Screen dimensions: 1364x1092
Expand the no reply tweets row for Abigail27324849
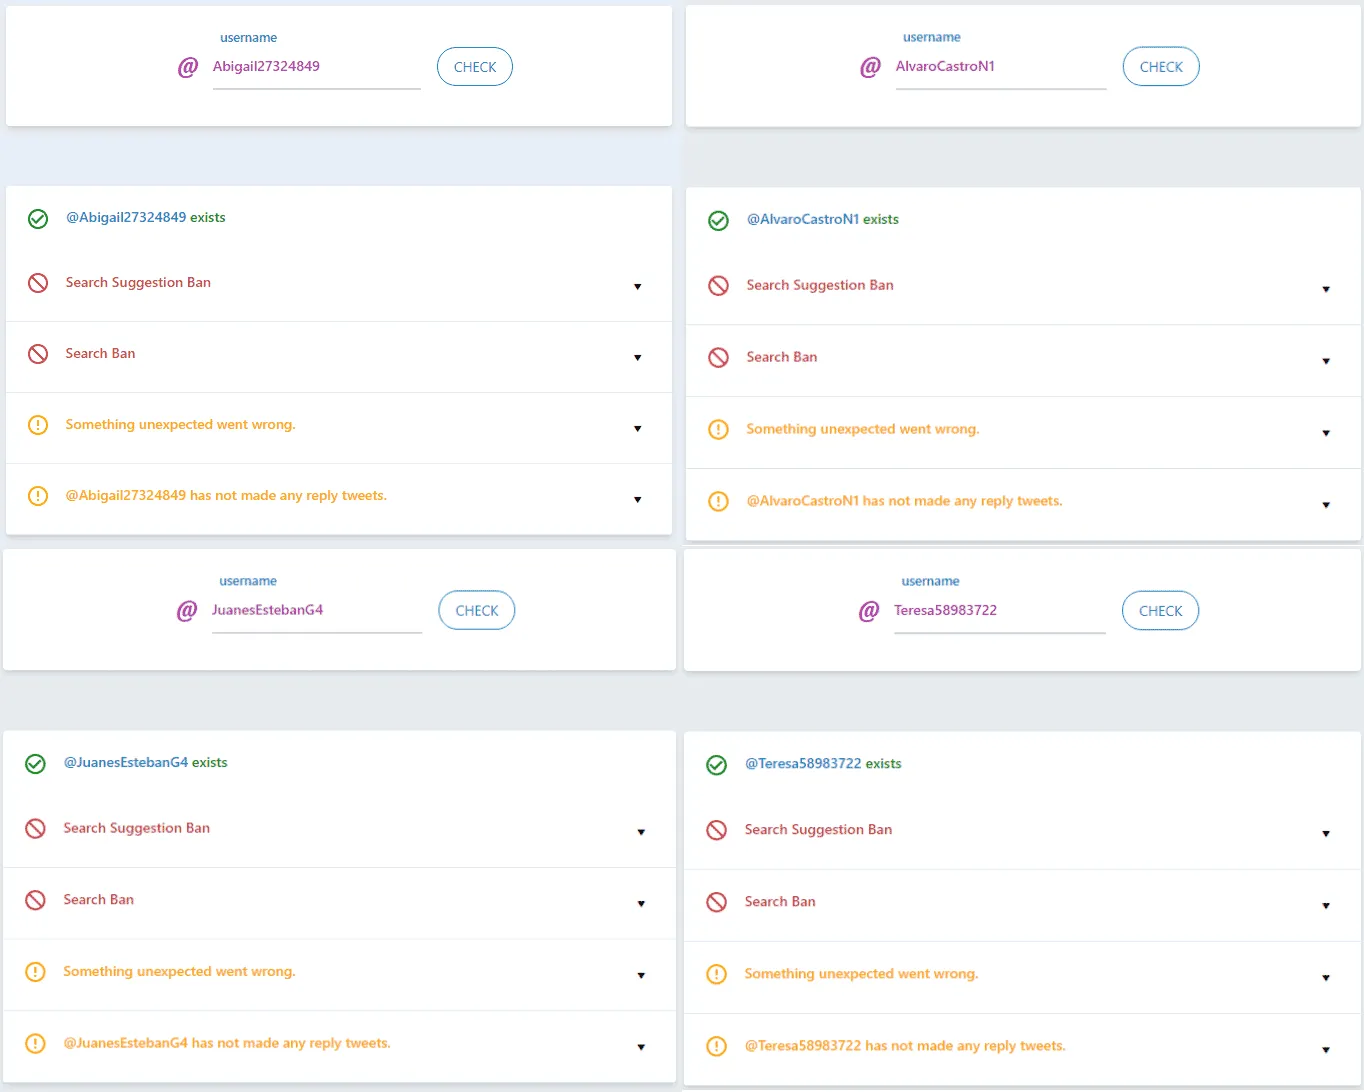click(x=637, y=500)
